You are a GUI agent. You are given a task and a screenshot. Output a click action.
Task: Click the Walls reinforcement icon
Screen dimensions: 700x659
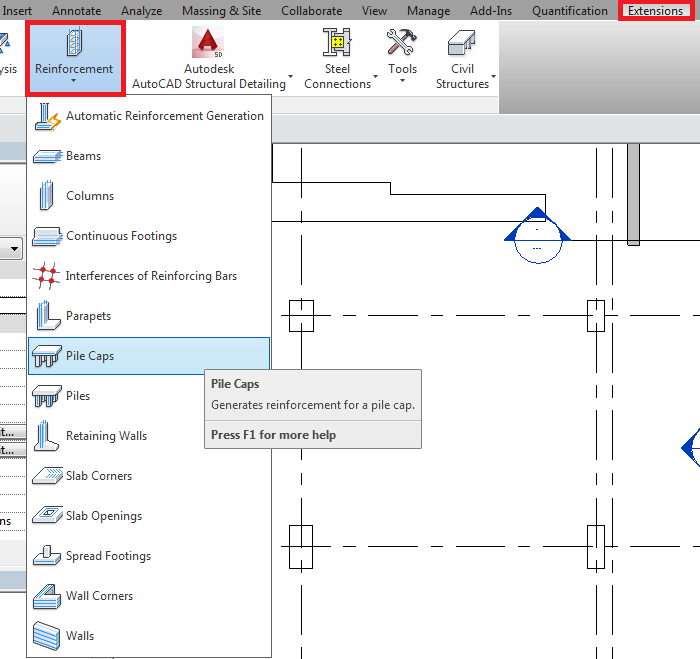point(46,636)
